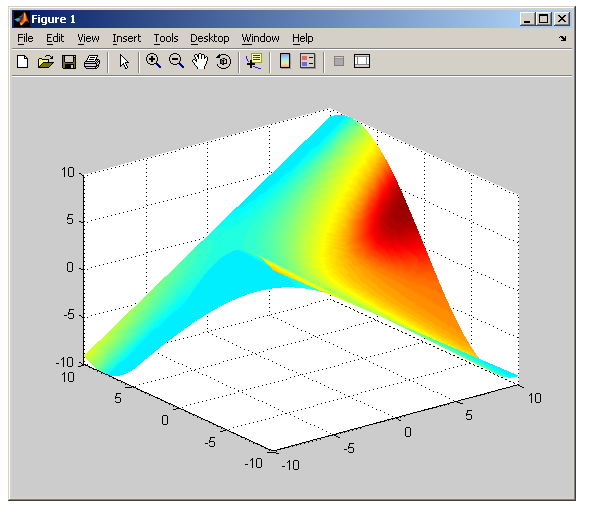Image resolution: width=590 pixels, height=515 pixels.
Task: Click the dock figure arrow icon
Action: coord(563,38)
